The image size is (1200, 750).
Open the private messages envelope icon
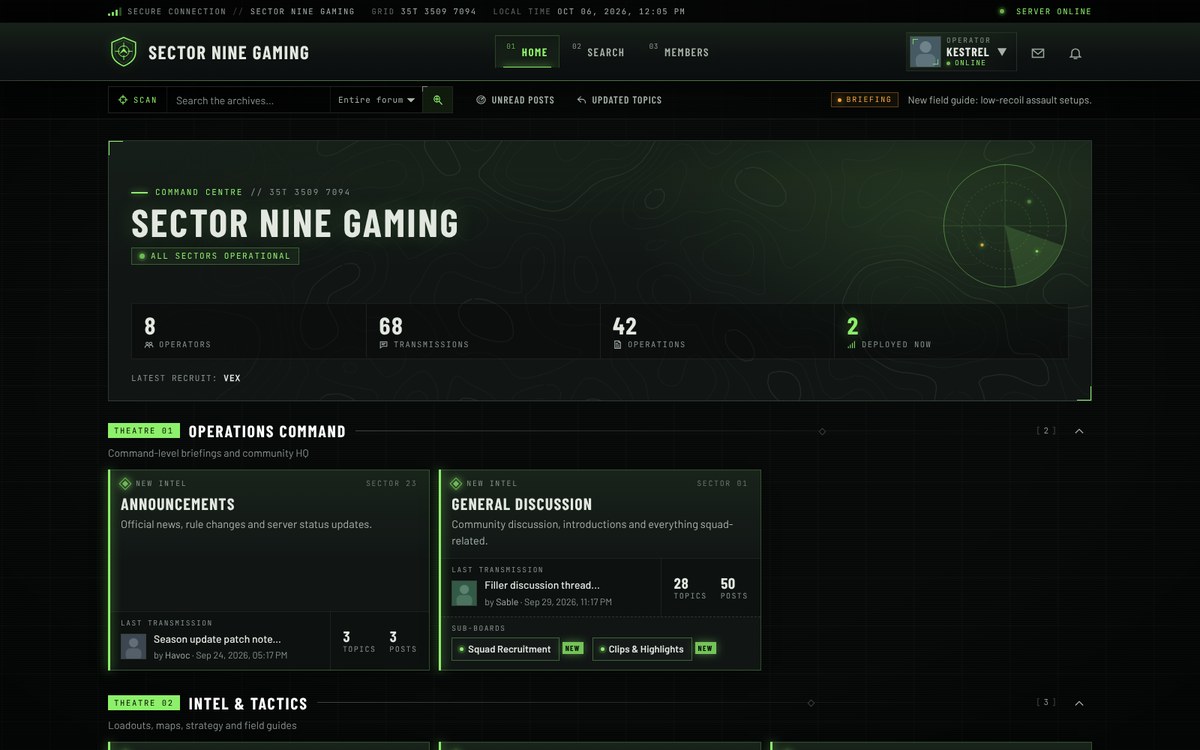point(1038,53)
